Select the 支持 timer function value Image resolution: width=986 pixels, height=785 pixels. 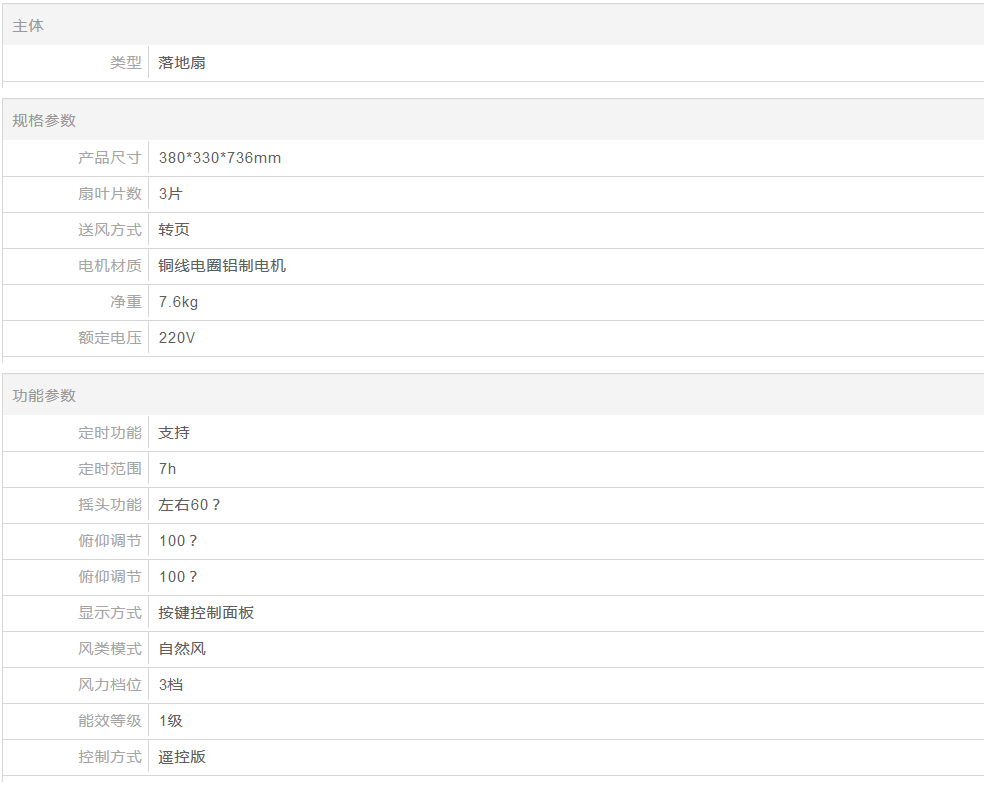pos(174,433)
